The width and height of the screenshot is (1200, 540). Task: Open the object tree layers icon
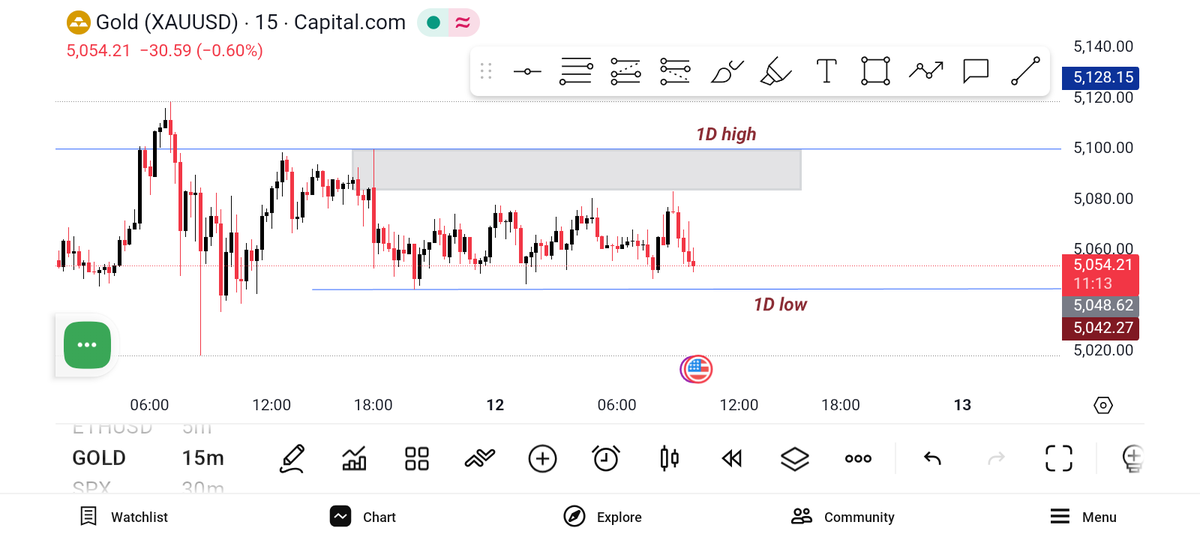point(794,458)
